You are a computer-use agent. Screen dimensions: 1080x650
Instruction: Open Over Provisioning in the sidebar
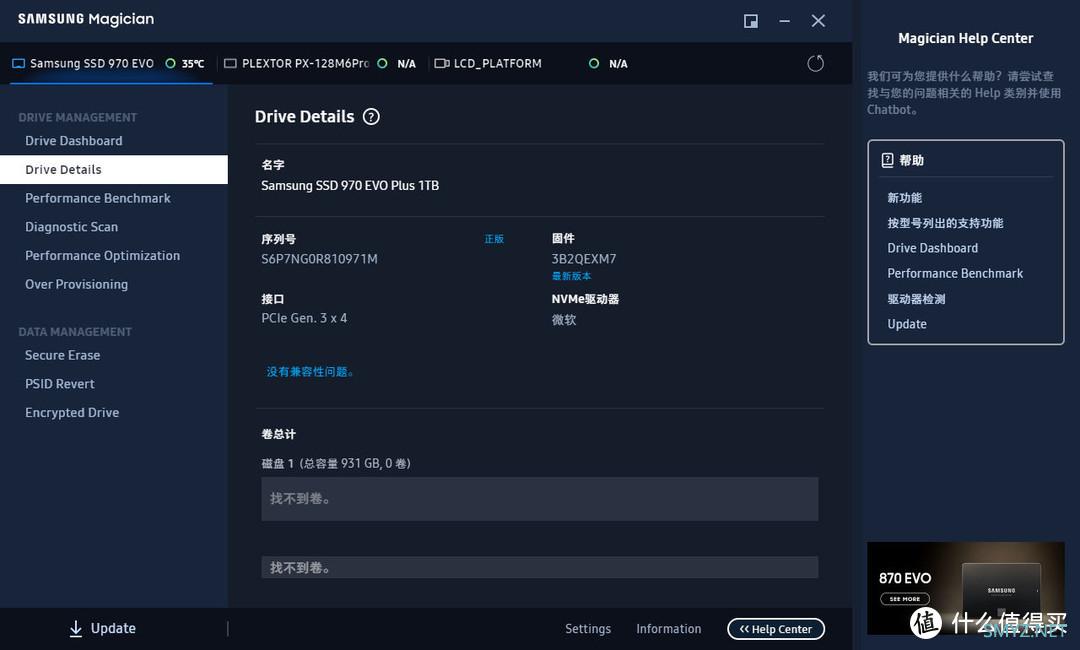(76, 284)
